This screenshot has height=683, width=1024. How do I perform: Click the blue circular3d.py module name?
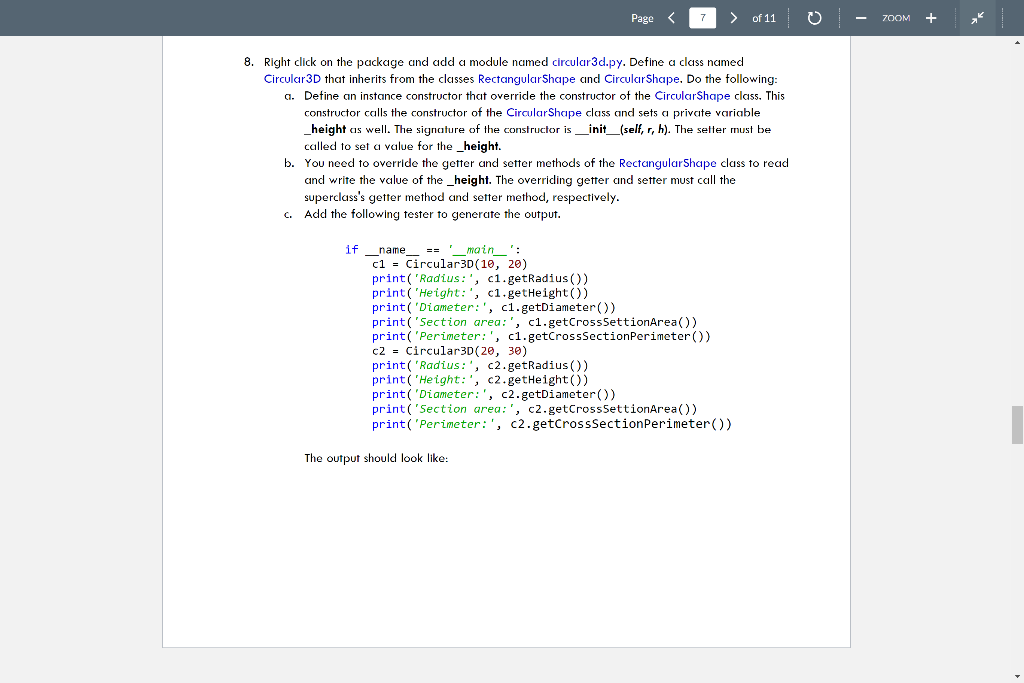586,62
